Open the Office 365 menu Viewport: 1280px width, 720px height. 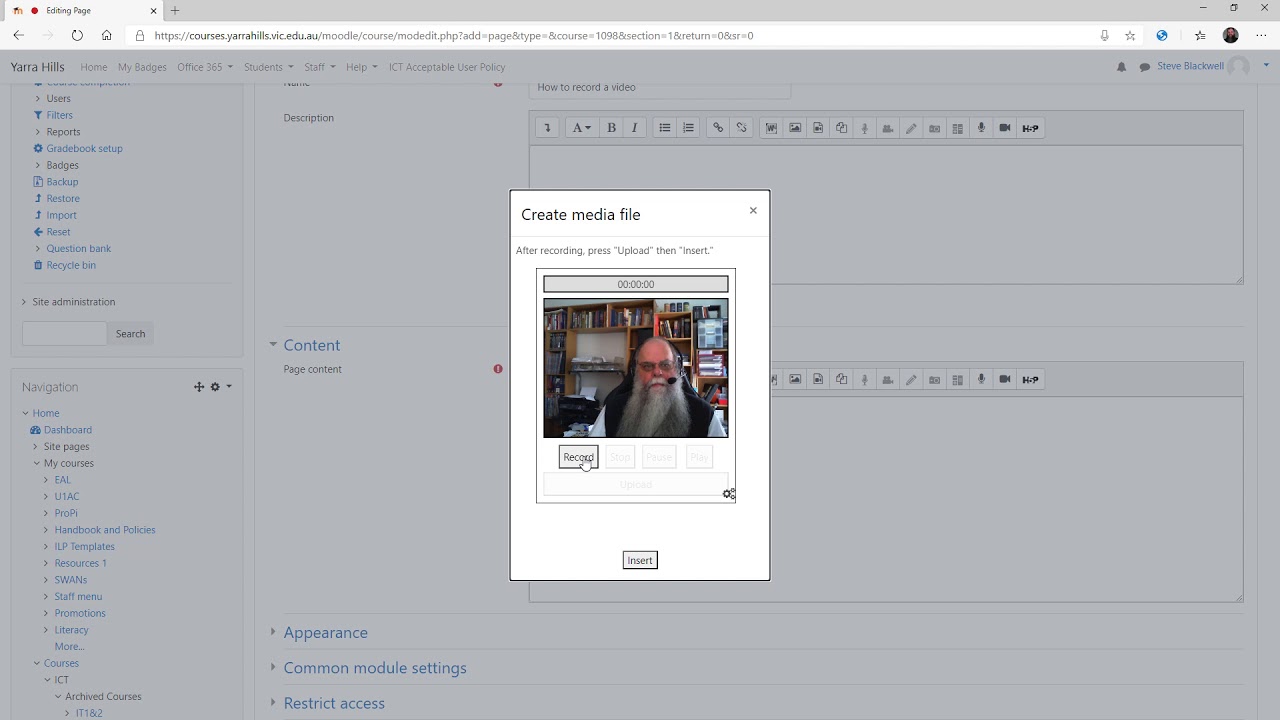[x=205, y=67]
